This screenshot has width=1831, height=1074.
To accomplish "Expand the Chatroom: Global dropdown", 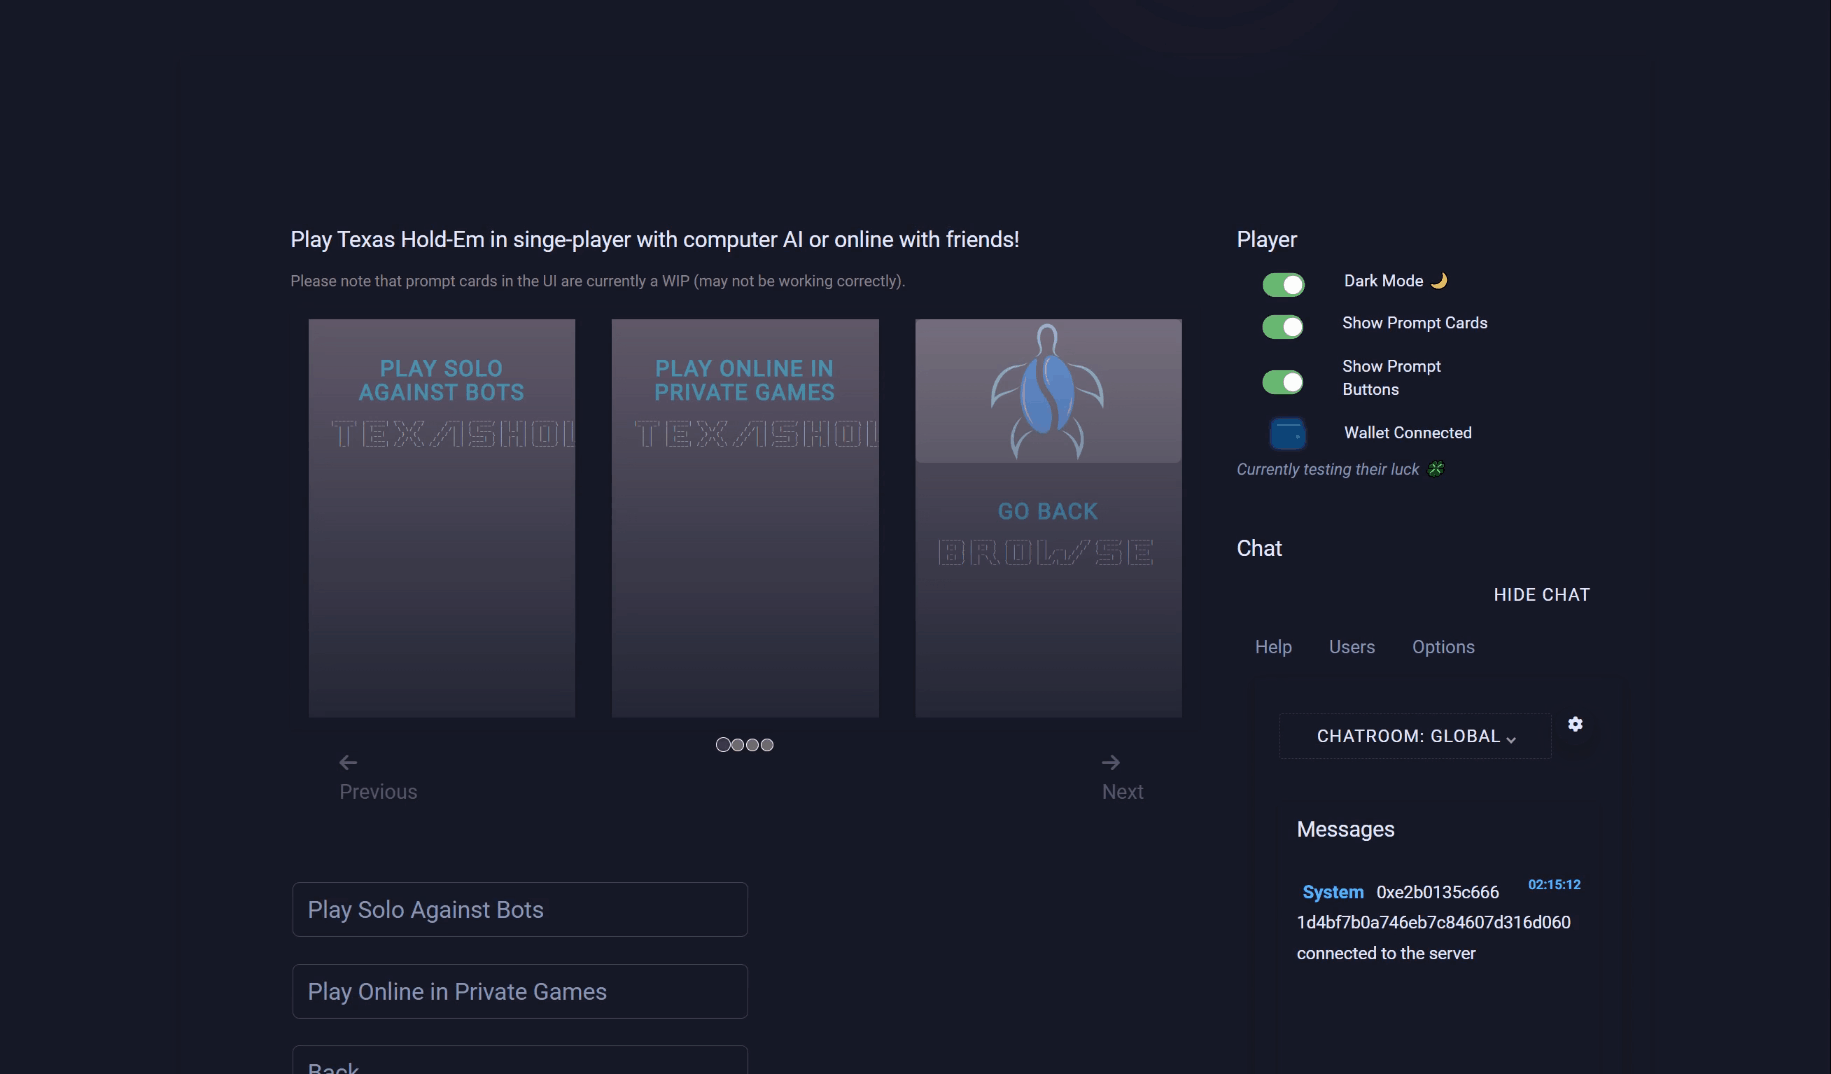I will (1415, 736).
